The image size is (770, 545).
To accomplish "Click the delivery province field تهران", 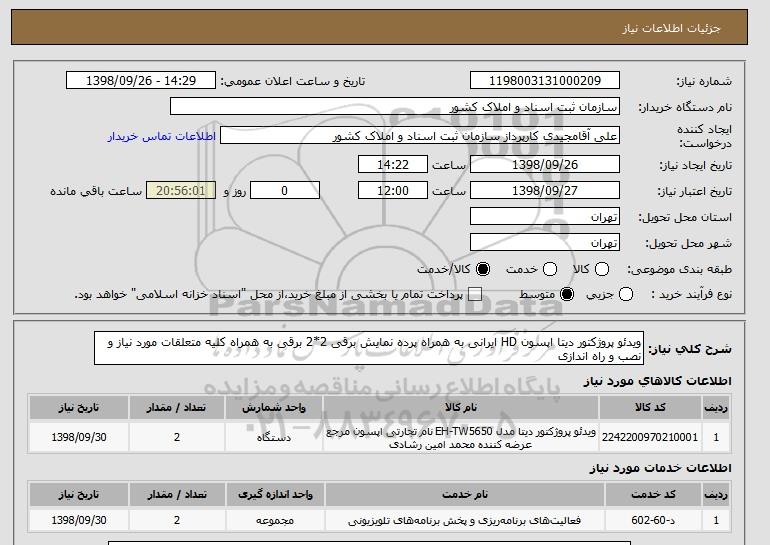I will [x=545, y=217].
